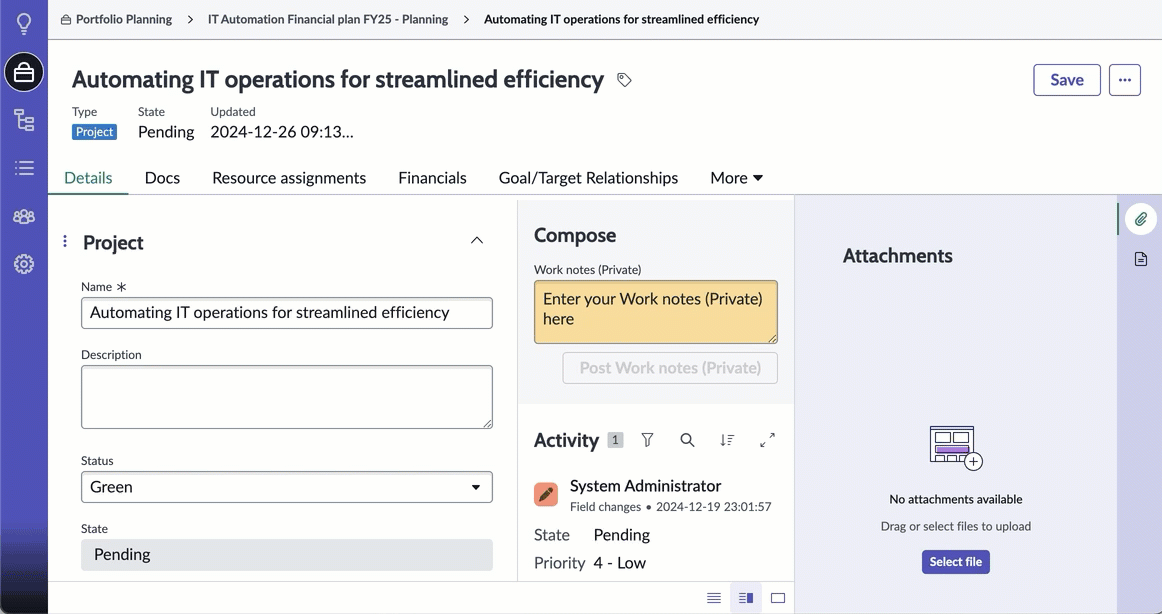Open the Project section drag handle menu

[64, 241]
